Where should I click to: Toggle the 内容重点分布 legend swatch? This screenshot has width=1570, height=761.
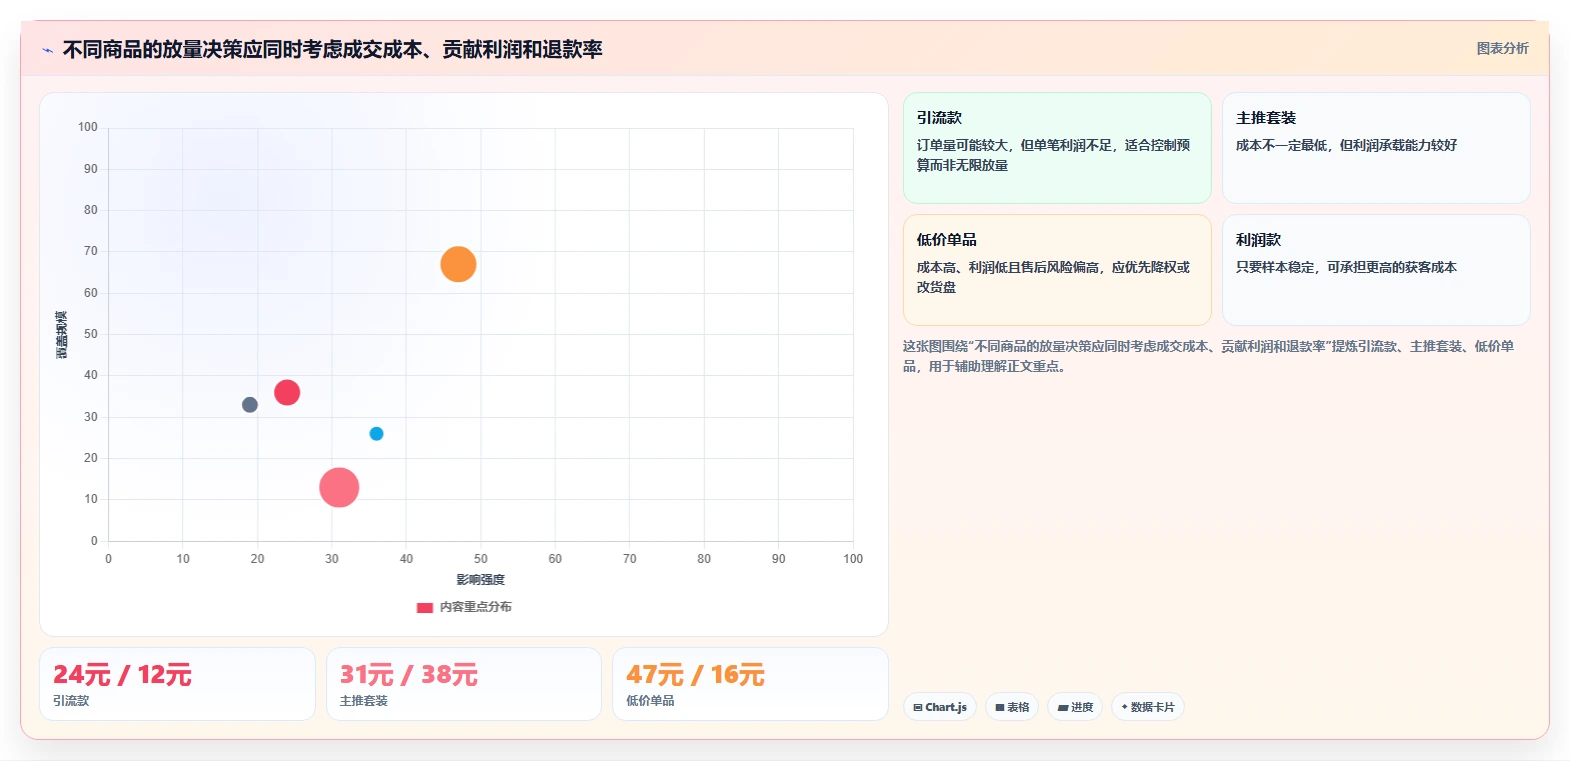point(425,607)
